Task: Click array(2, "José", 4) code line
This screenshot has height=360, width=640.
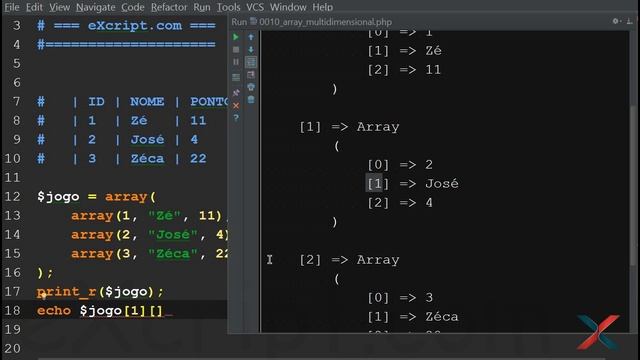Action: [x=149, y=235]
